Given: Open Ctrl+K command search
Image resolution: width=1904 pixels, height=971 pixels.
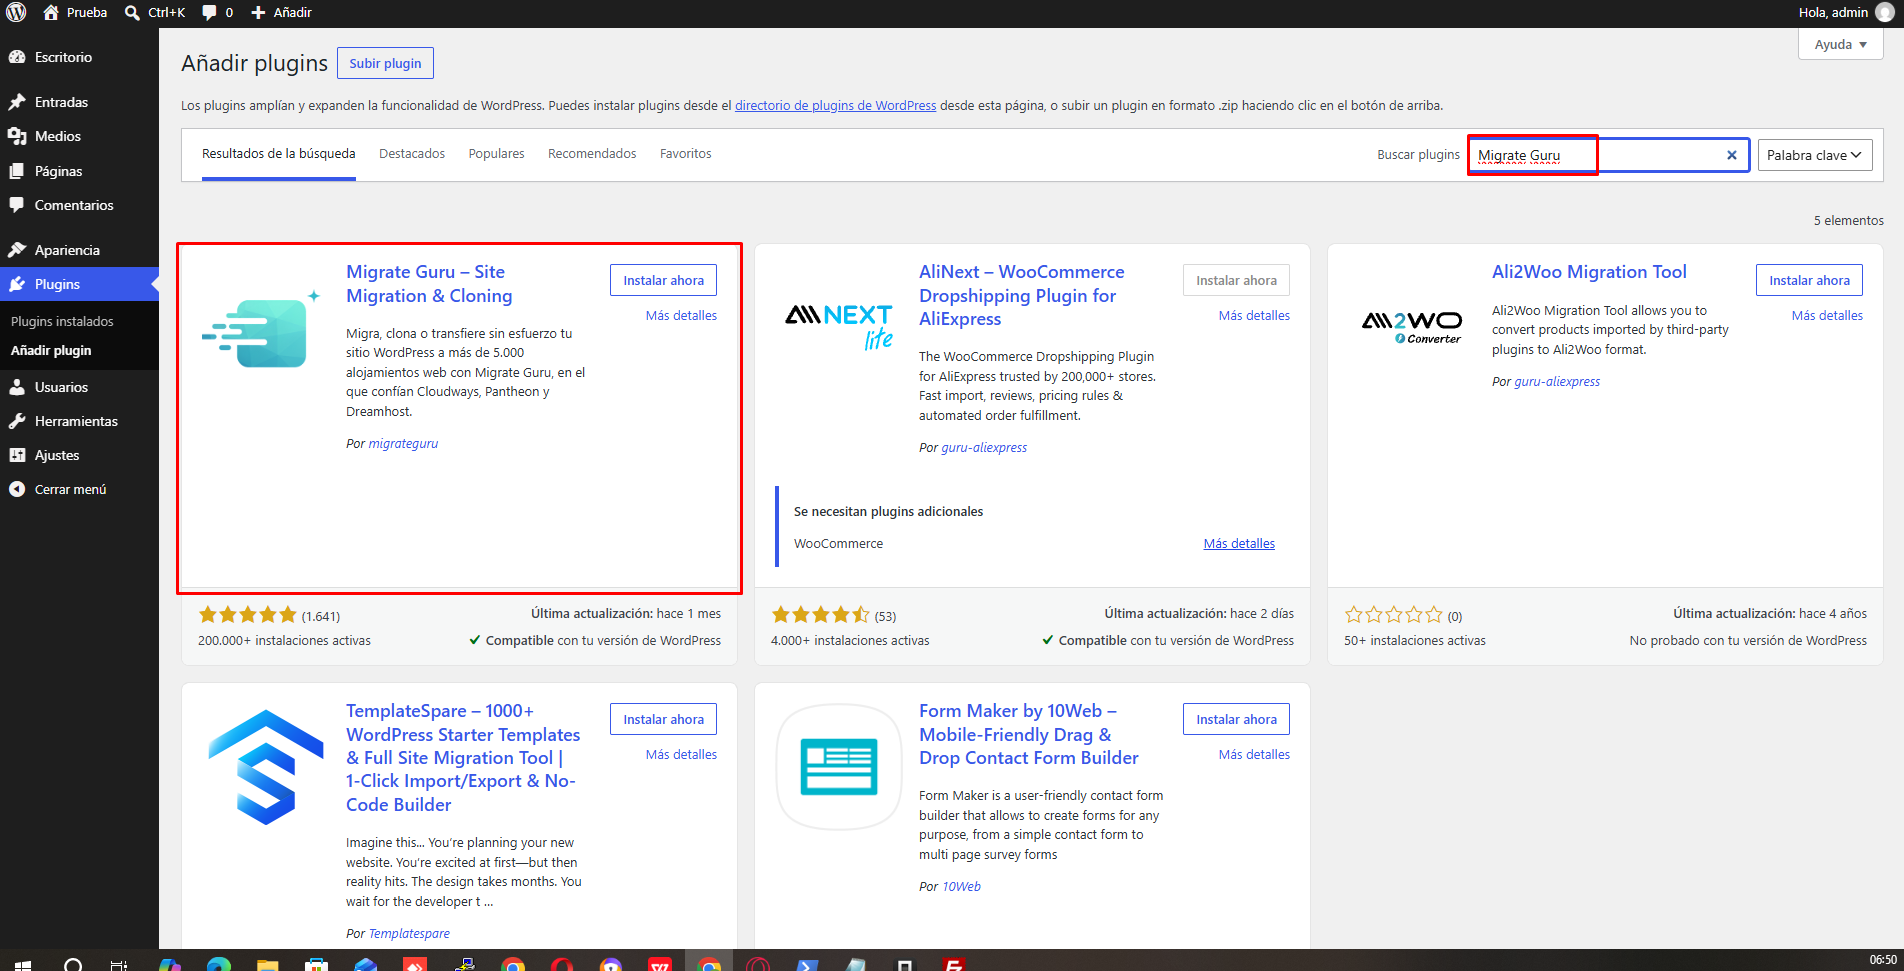Looking at the screenshot, I should 155,12.
